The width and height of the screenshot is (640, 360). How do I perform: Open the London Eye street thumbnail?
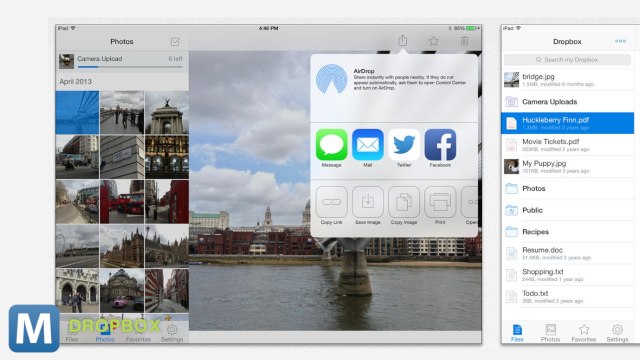(x=77, y=246)
